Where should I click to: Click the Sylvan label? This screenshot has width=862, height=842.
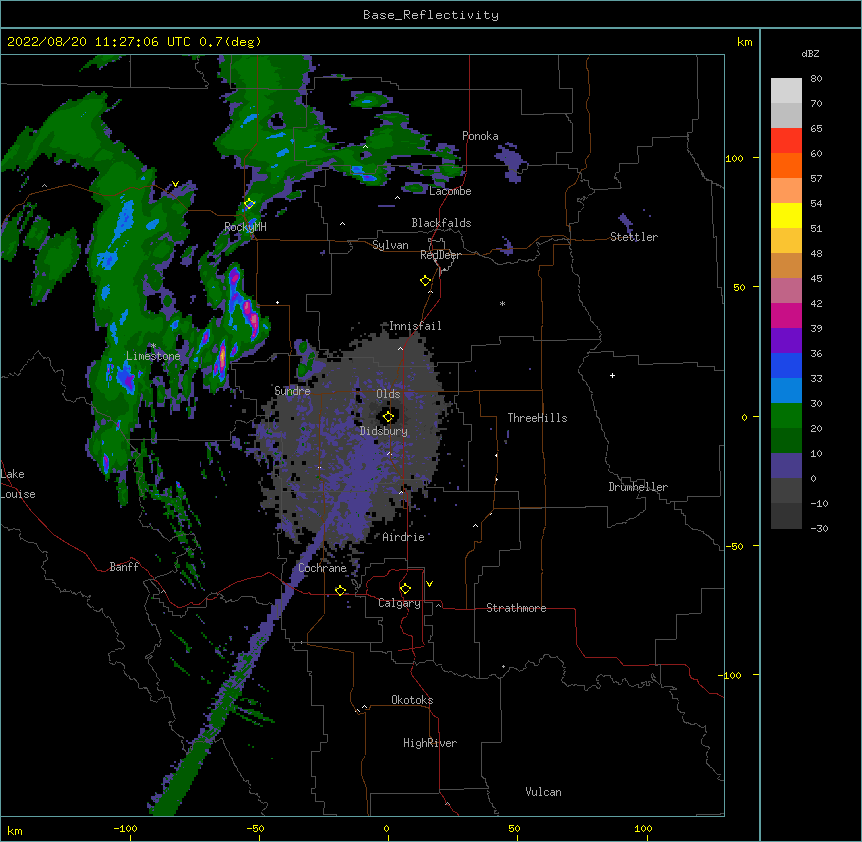coord(390,245)
